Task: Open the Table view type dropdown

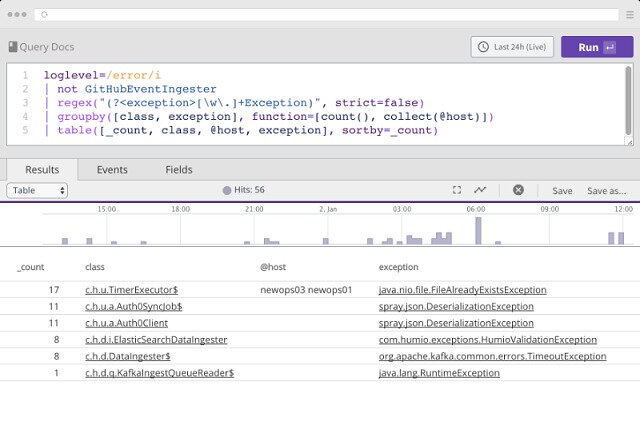Action: (37, 190)
